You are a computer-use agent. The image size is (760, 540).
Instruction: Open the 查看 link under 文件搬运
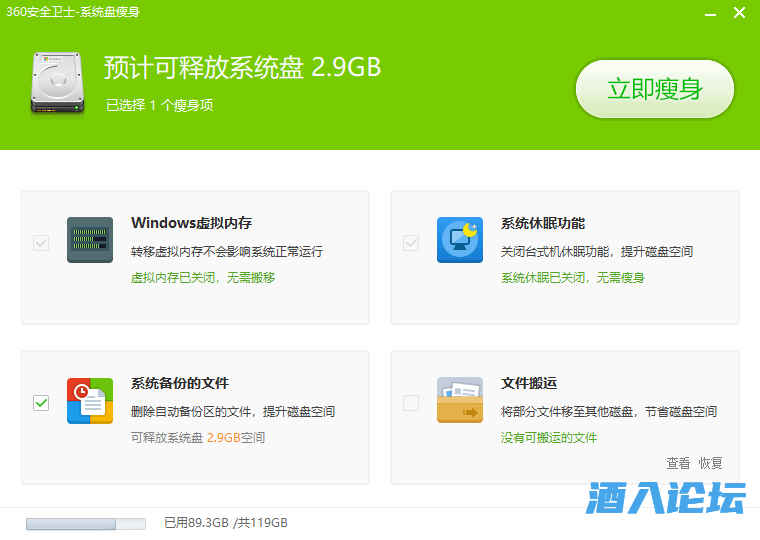point(678,463)
